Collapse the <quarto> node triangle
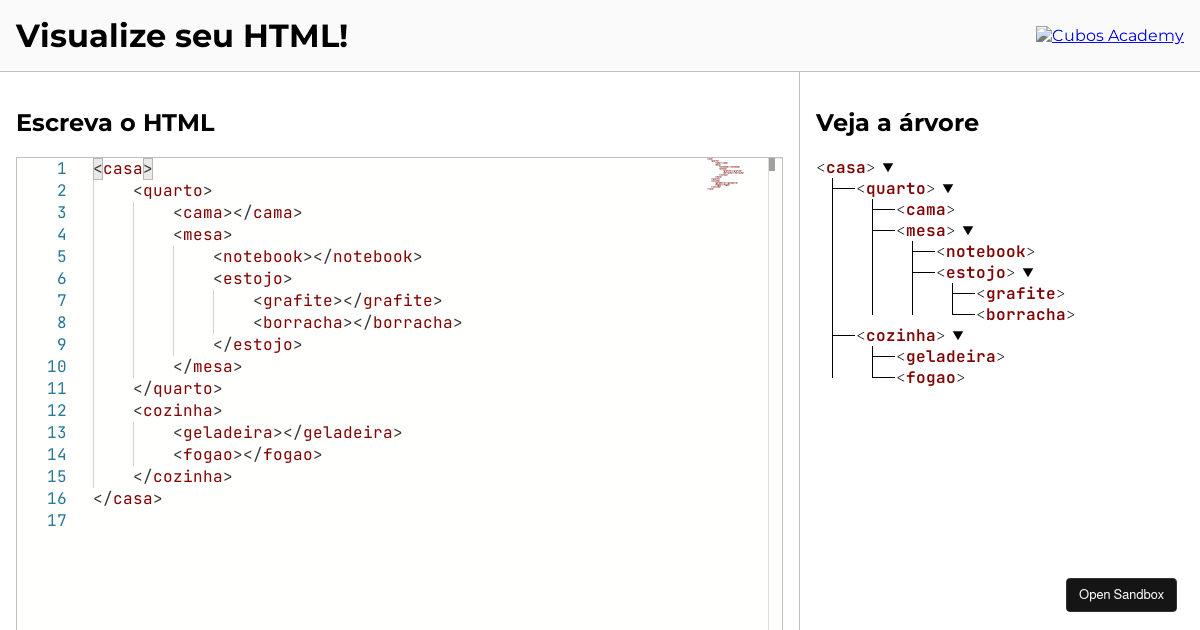 click(x=948, y=188)
